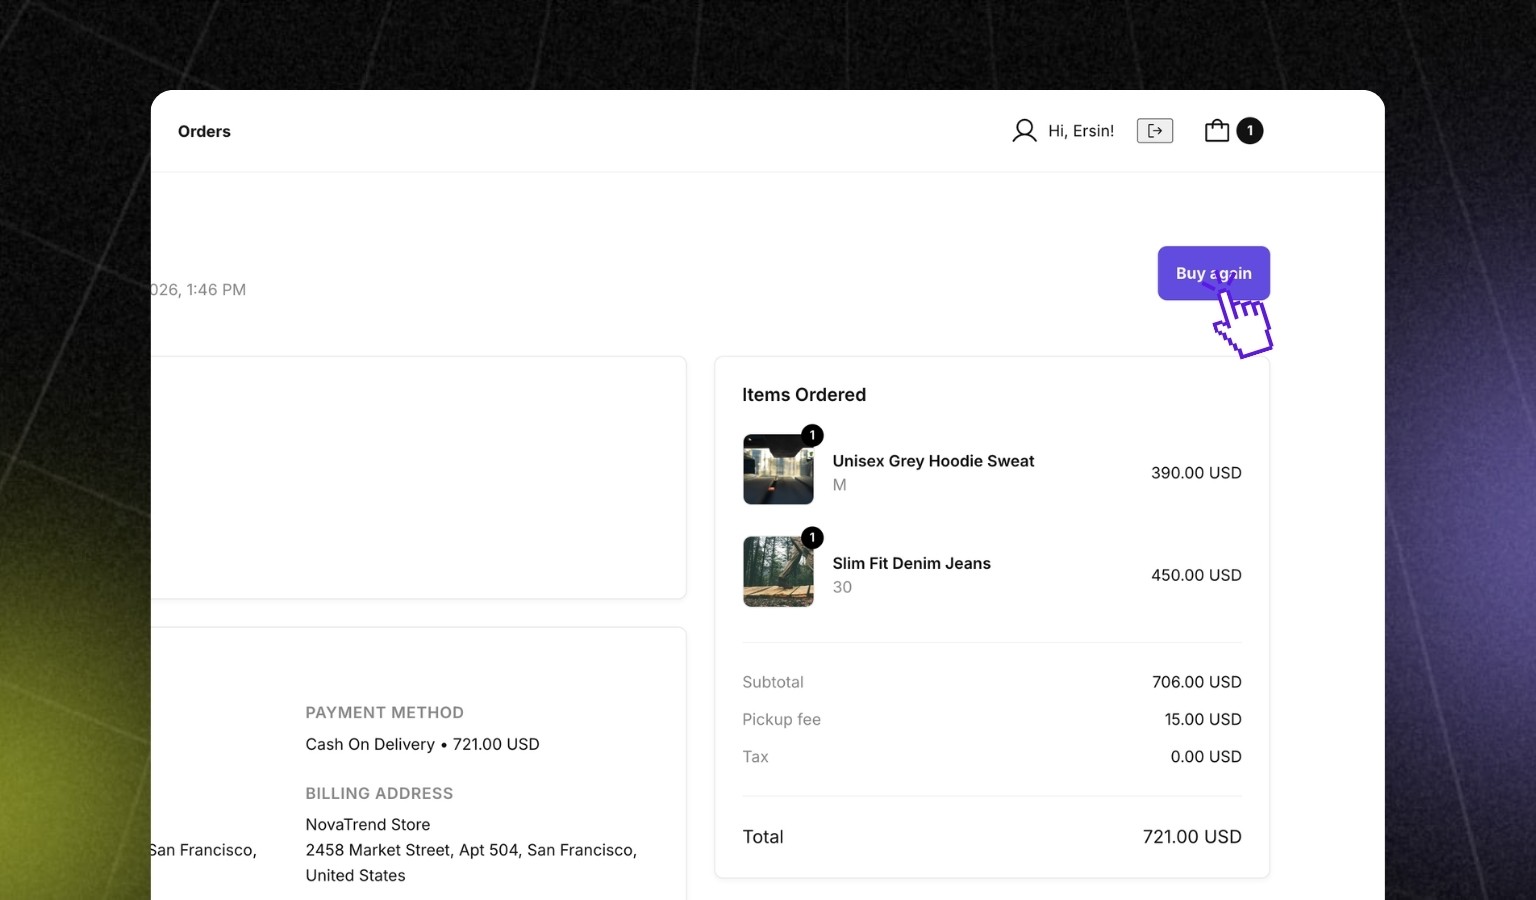
Task: Click the Pickup fee label
Action: [x=781, y=719]
